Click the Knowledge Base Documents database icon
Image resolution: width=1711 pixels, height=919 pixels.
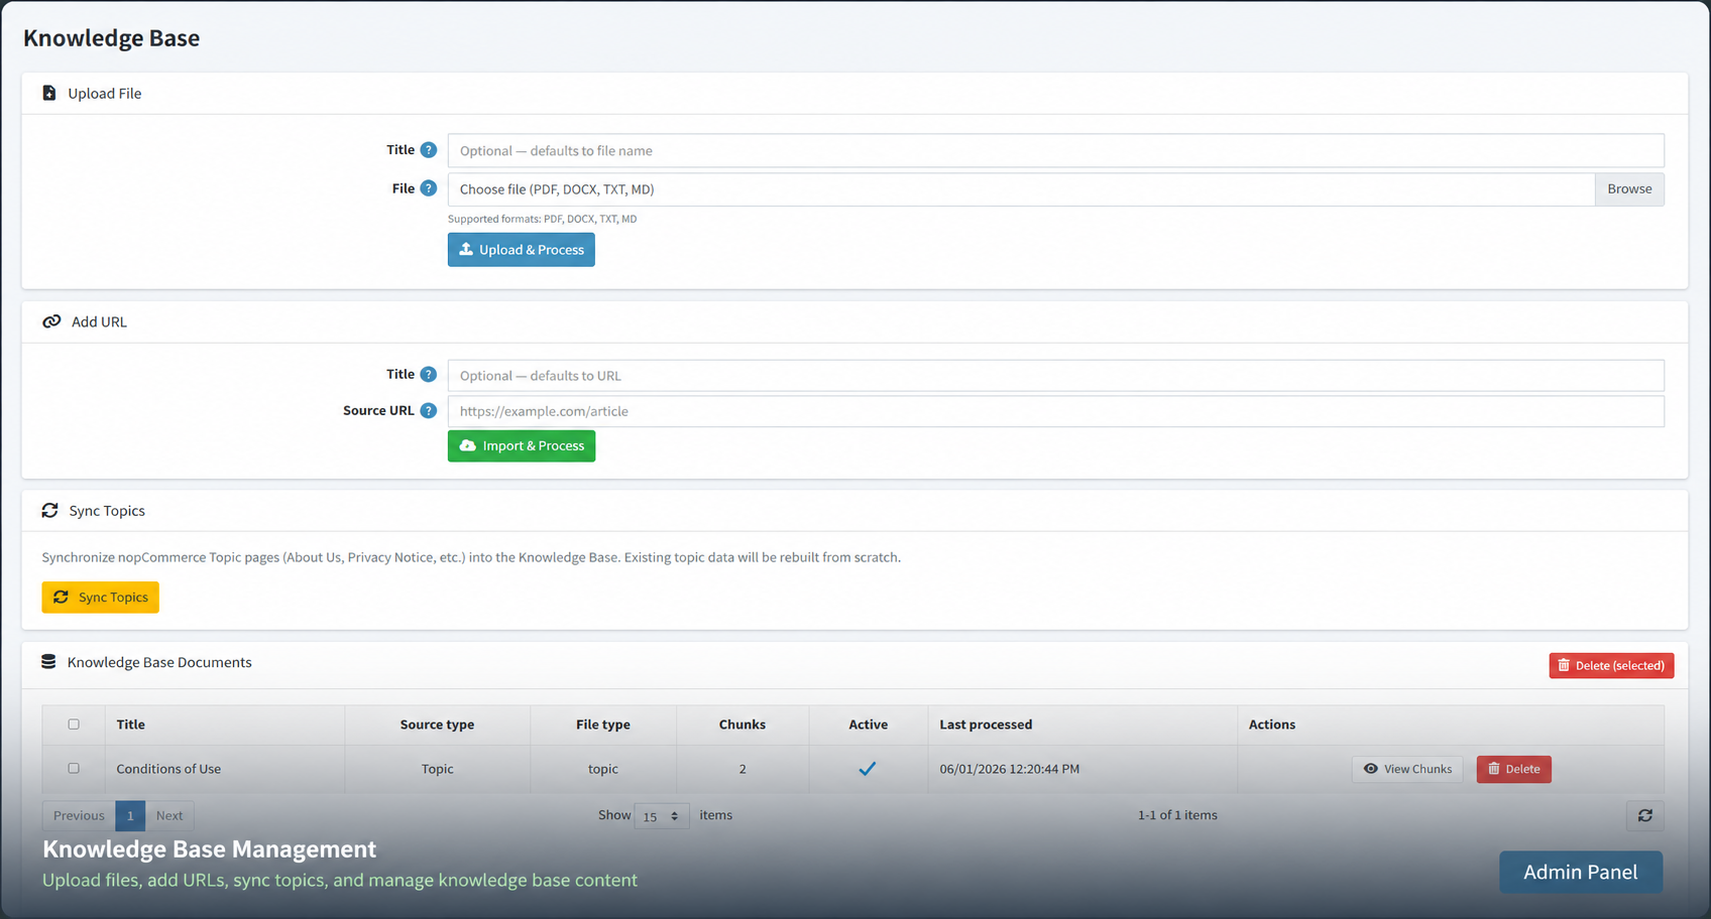pyautogui.click(x=48, y=662)
